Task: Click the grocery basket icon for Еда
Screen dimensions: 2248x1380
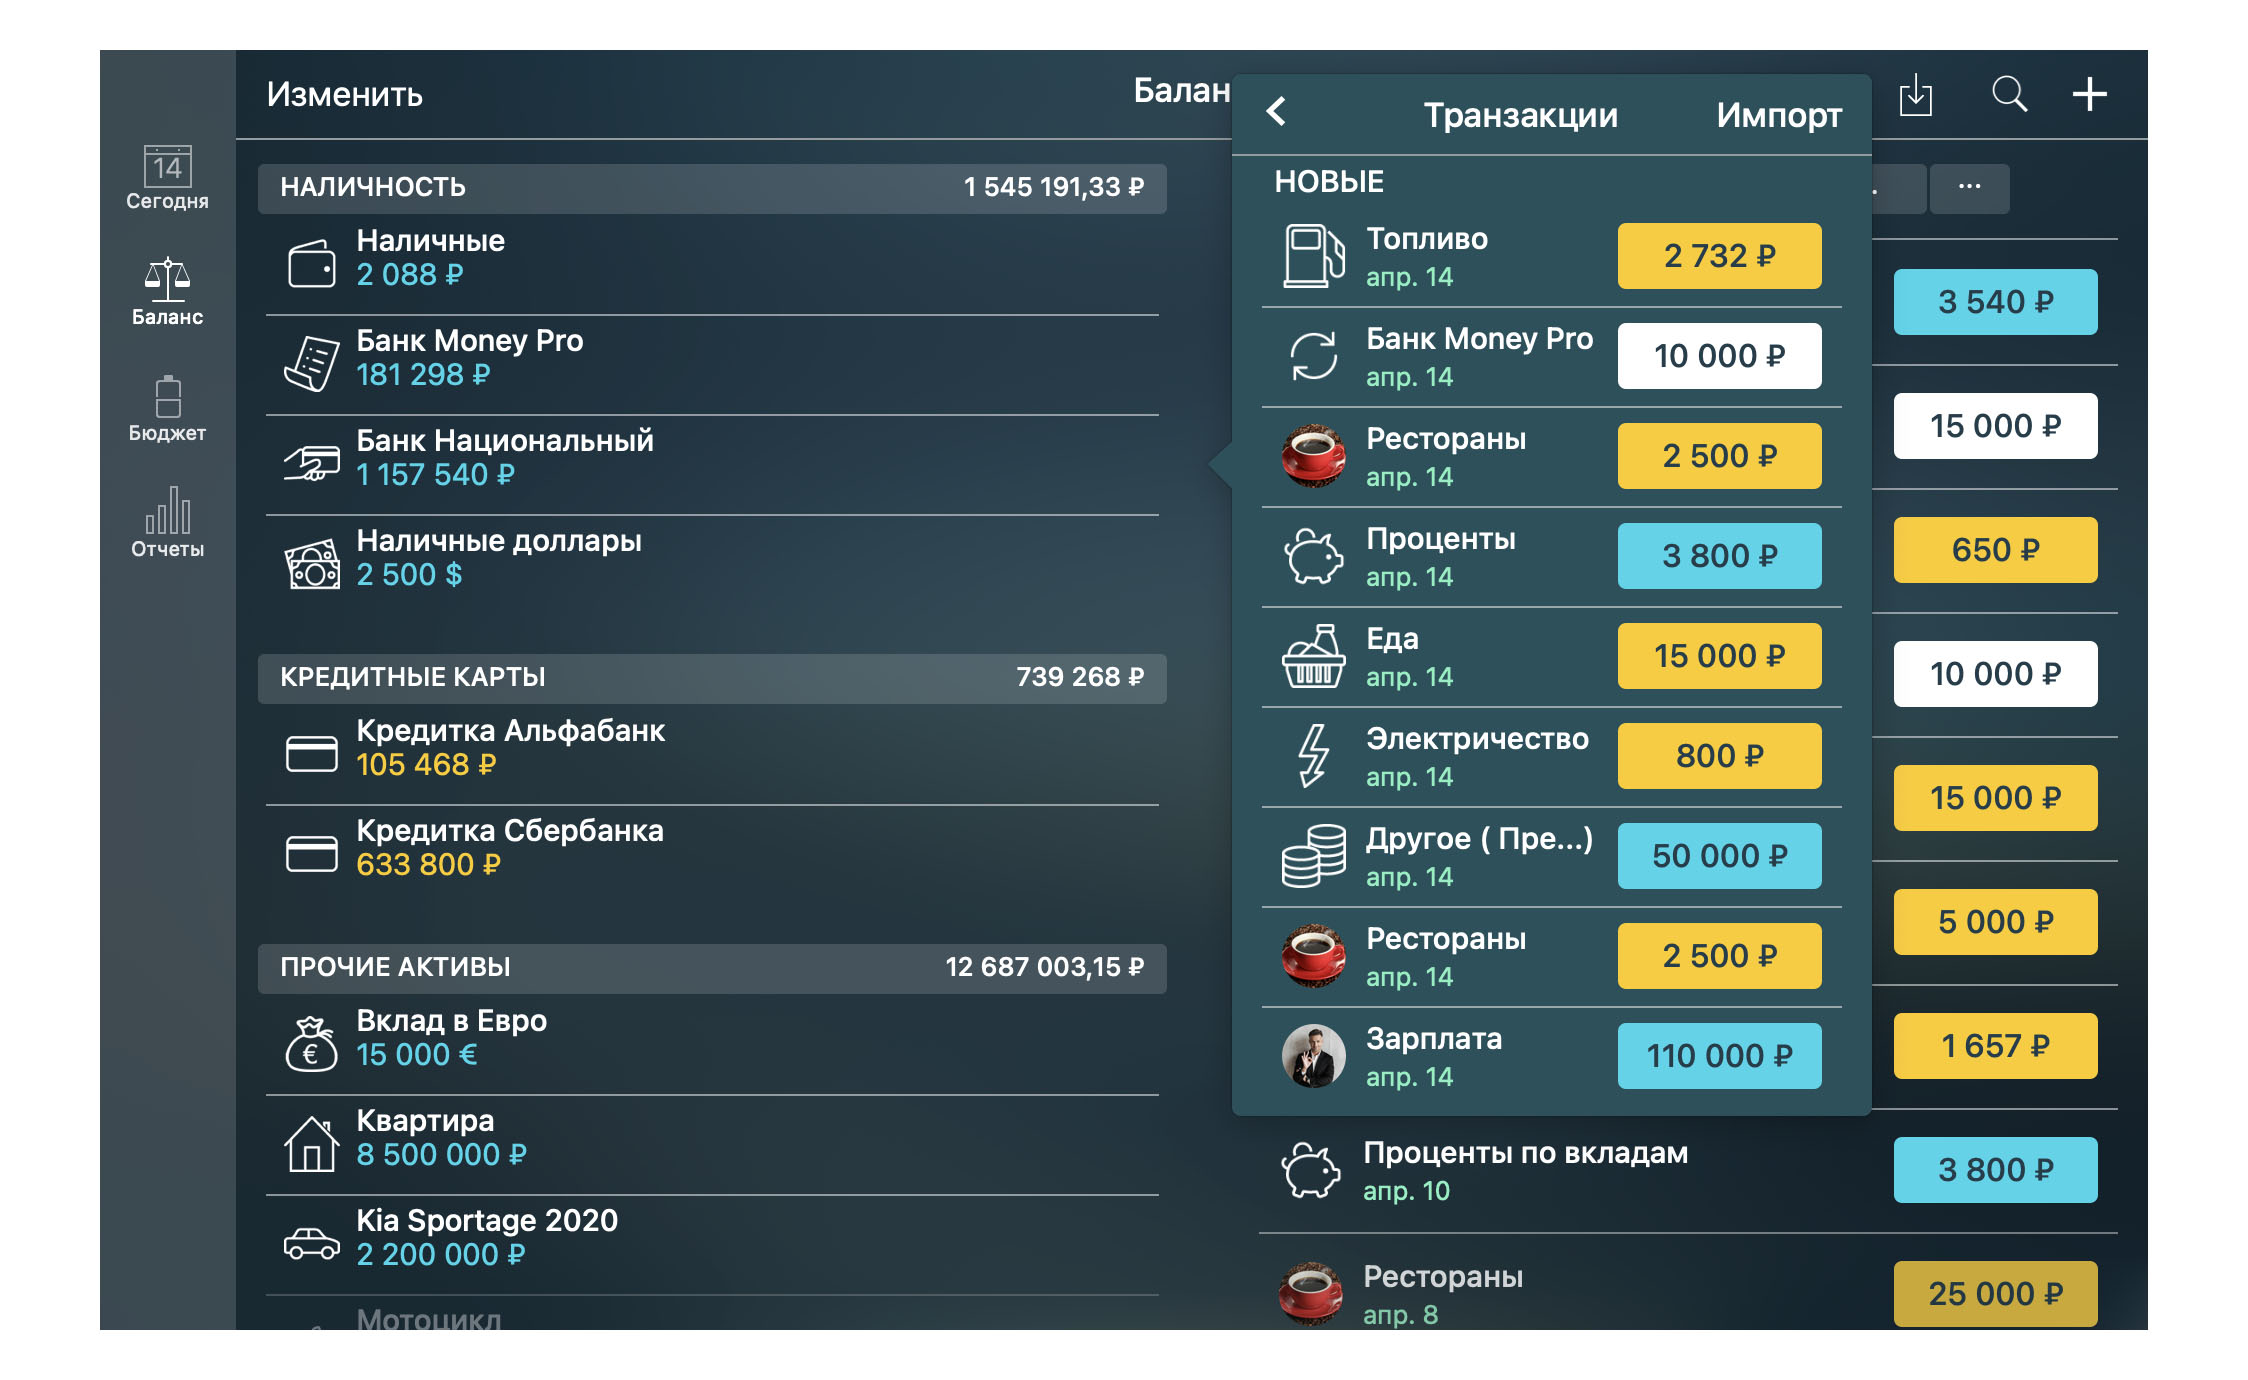Action: tap(1313, 656)
